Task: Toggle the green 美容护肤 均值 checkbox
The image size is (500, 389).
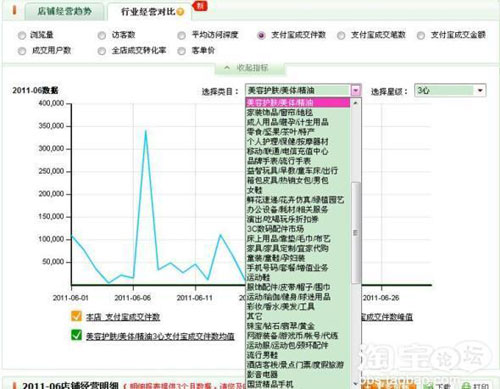Action: [76, 335]
